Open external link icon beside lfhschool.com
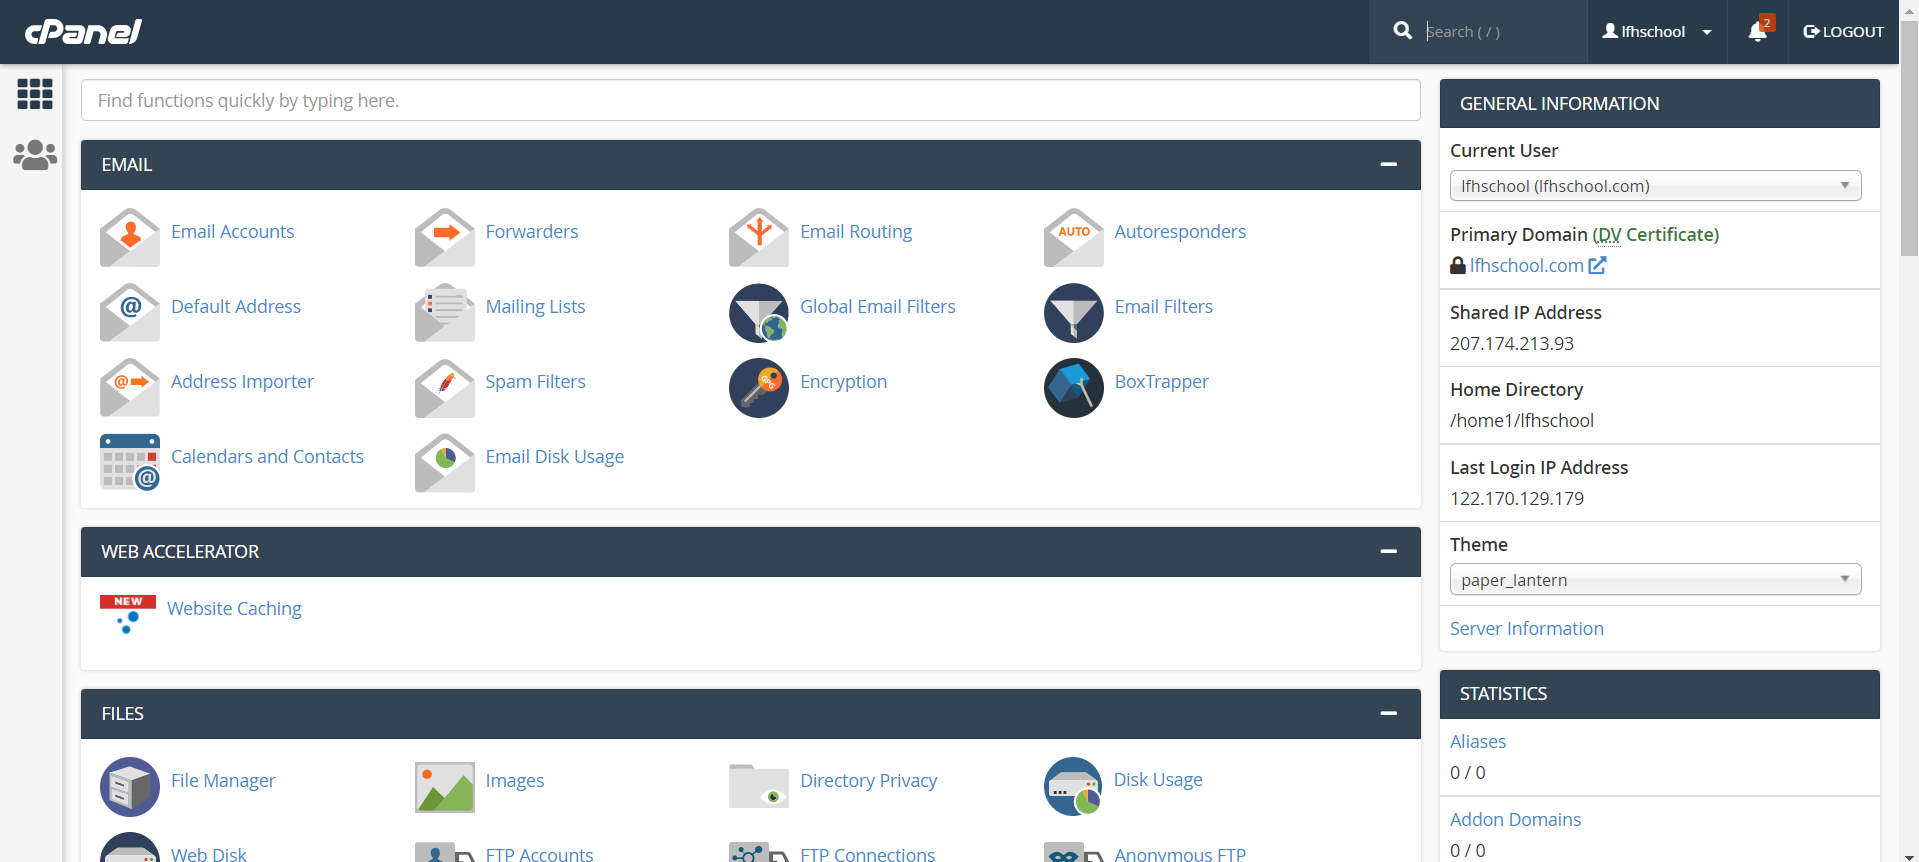This screenshot has width=1919, height=862. tap(1597, 265)
